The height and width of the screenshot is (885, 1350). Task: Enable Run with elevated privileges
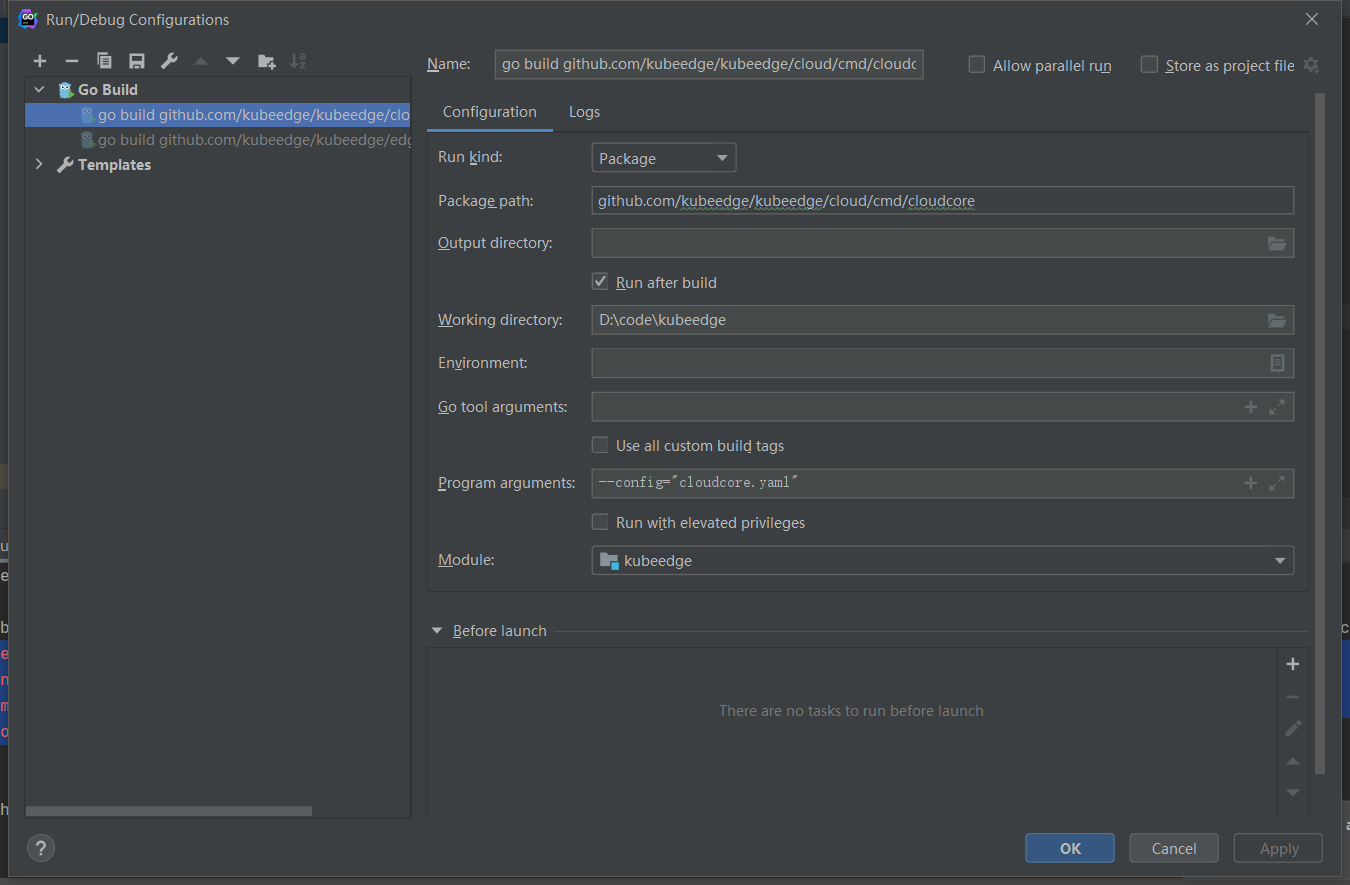[x=599, y=521]
